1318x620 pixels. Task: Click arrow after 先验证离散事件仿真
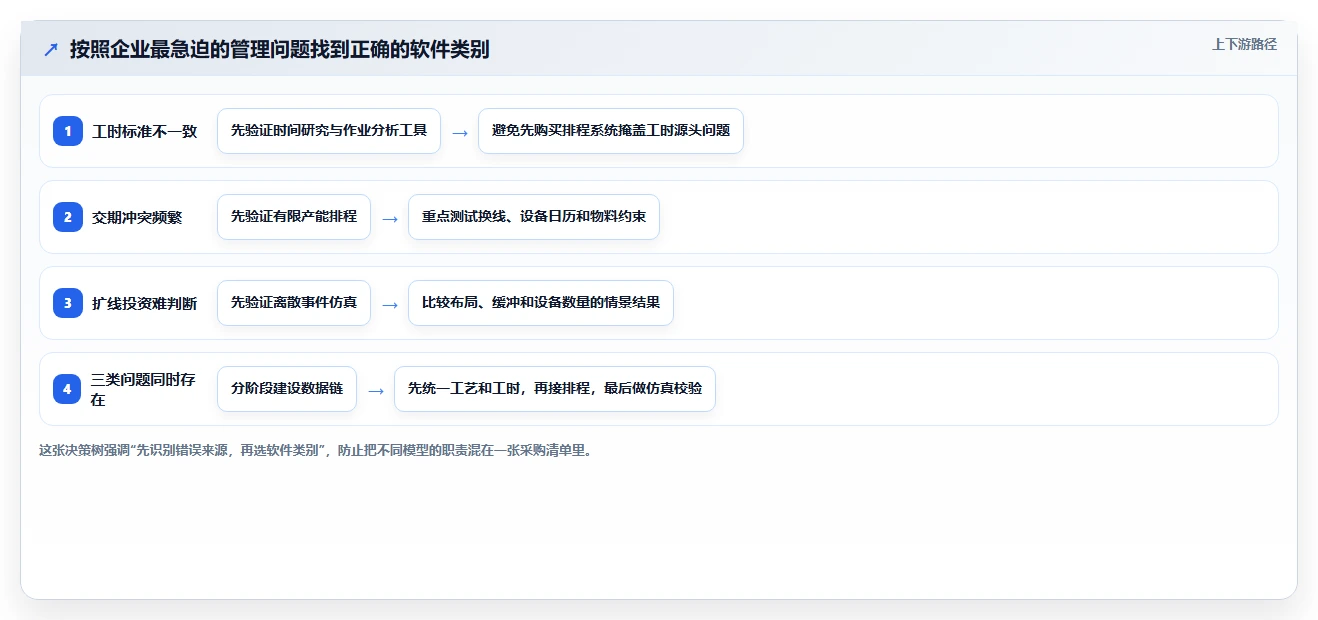click(x=390, y=304)
